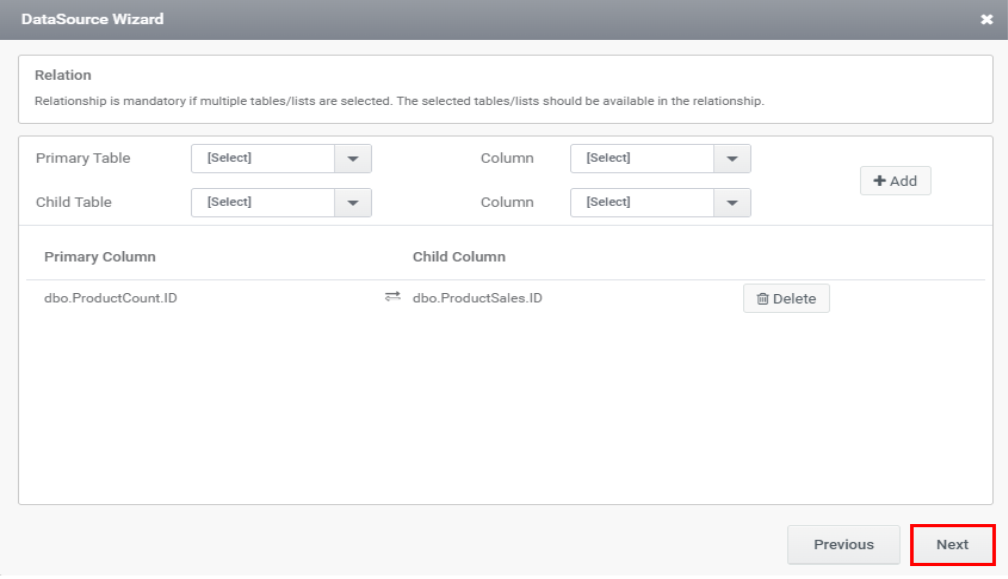This screenshot has width=1008, height=579.
Task: Close the DataSource Wizard dialog
Action: click(987, 20)
